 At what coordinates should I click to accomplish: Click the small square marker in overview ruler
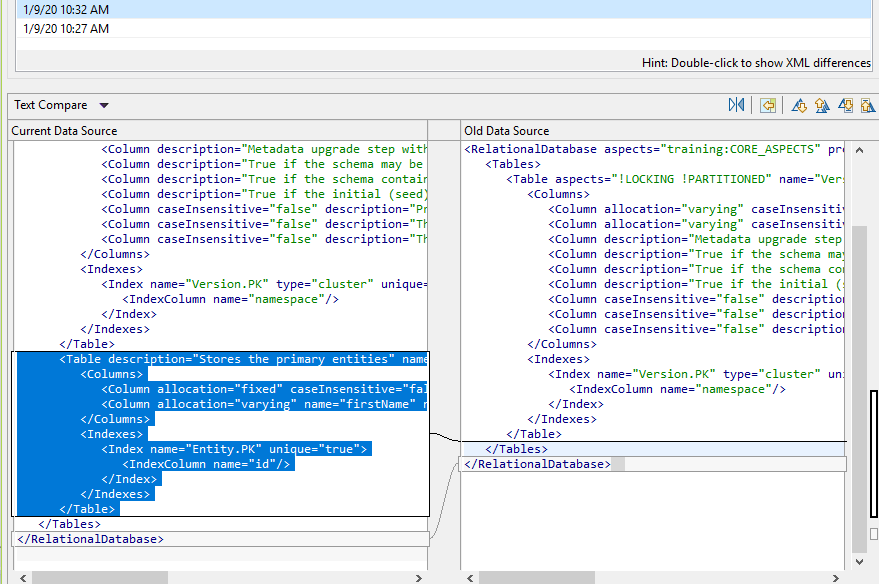tap(874, 534)
